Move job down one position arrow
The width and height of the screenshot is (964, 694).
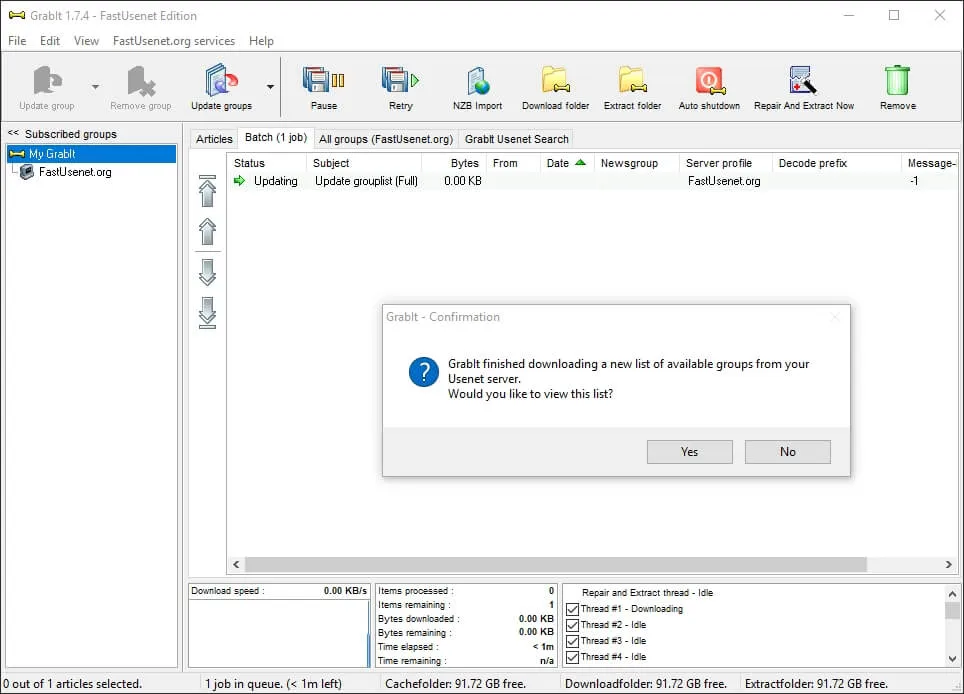coord(208,272)
